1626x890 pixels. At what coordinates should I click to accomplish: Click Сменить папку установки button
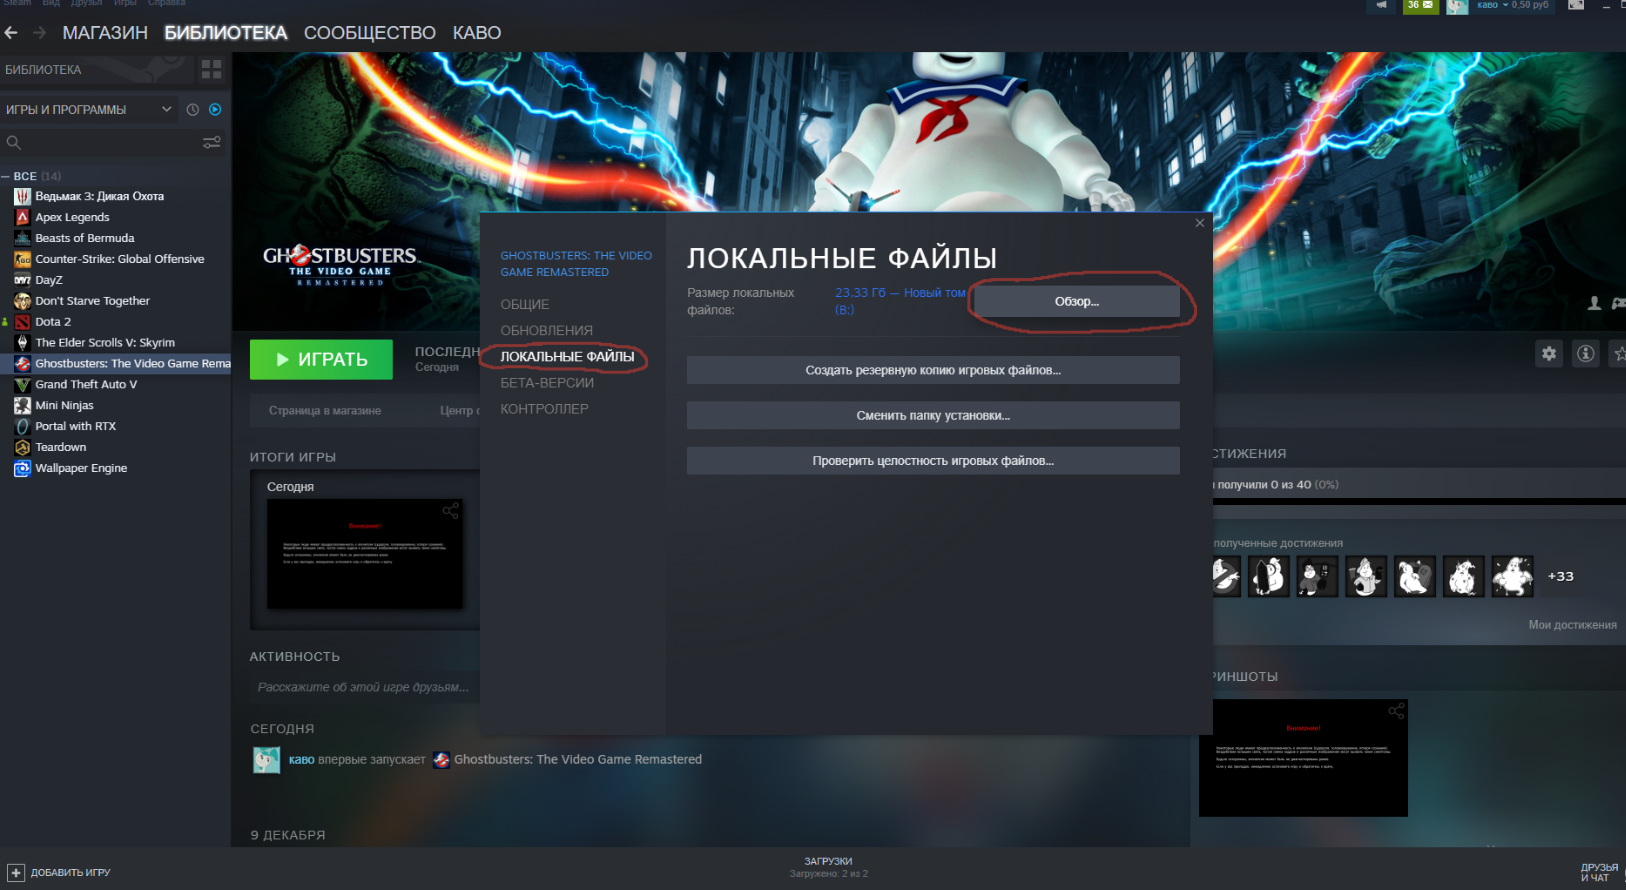pyautogui.click(x=933, y=415)
